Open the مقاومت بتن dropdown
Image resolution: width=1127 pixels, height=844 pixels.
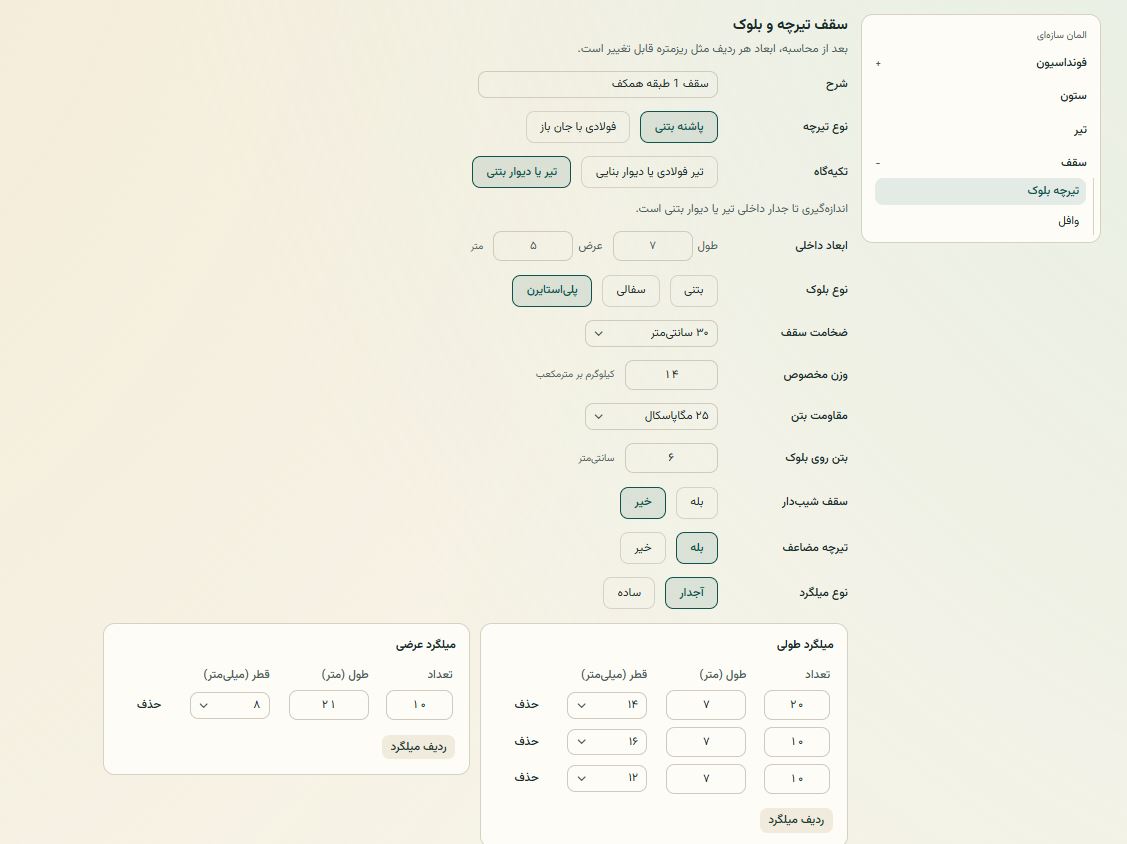click(x=651, y=416)
